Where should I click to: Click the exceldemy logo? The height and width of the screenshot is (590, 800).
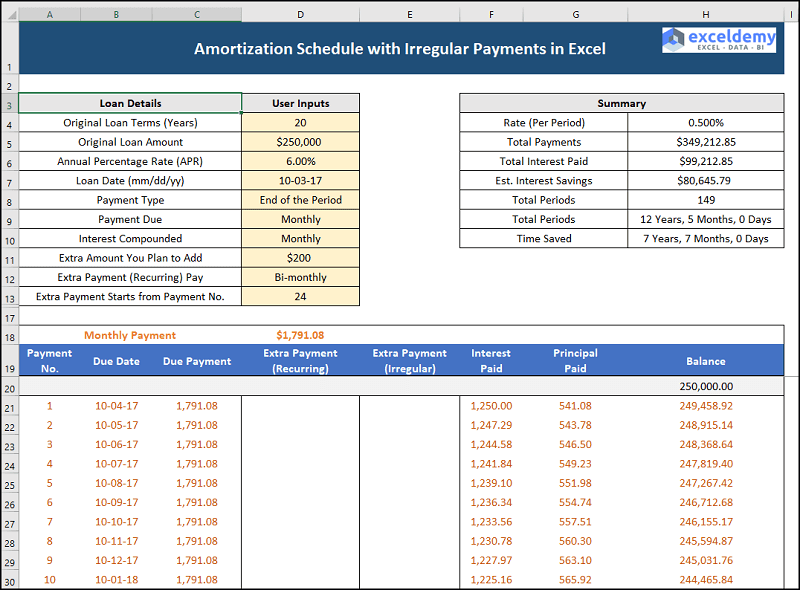[719, 40]
